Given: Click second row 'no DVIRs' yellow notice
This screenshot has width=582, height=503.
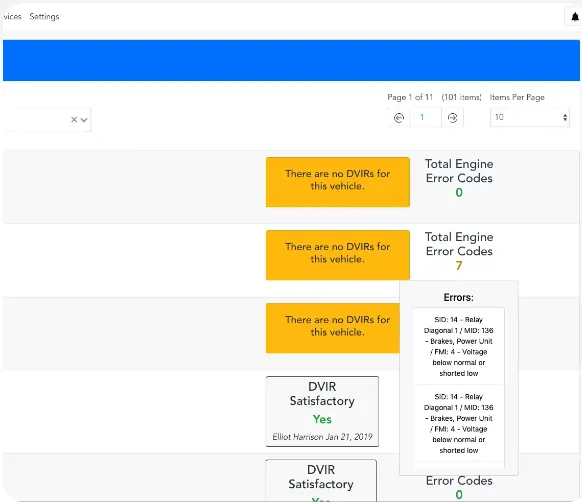Looking at the screenshot, I should [x=338, y=255].
